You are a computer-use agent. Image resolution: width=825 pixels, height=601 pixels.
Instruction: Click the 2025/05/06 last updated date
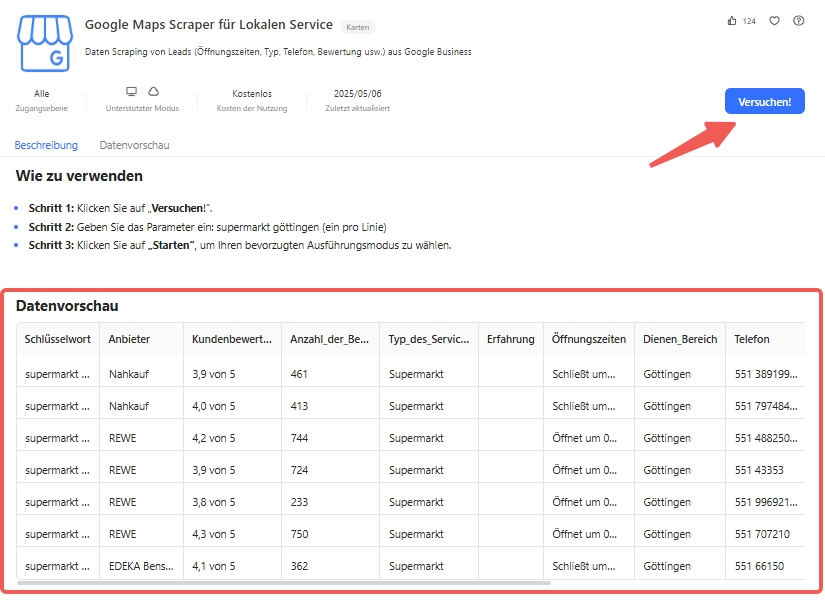pos(358,94)
